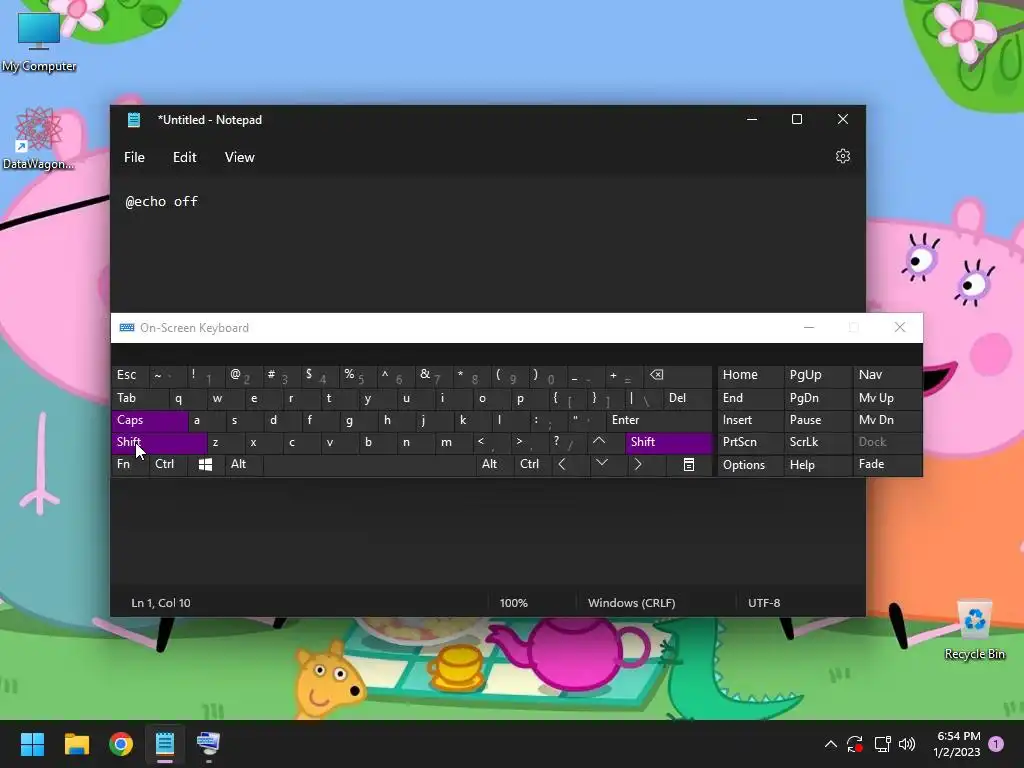Toggle the left Shift key
Image resolution: width=1024 pixels, height=768 pixels.
tap(159, 442)
